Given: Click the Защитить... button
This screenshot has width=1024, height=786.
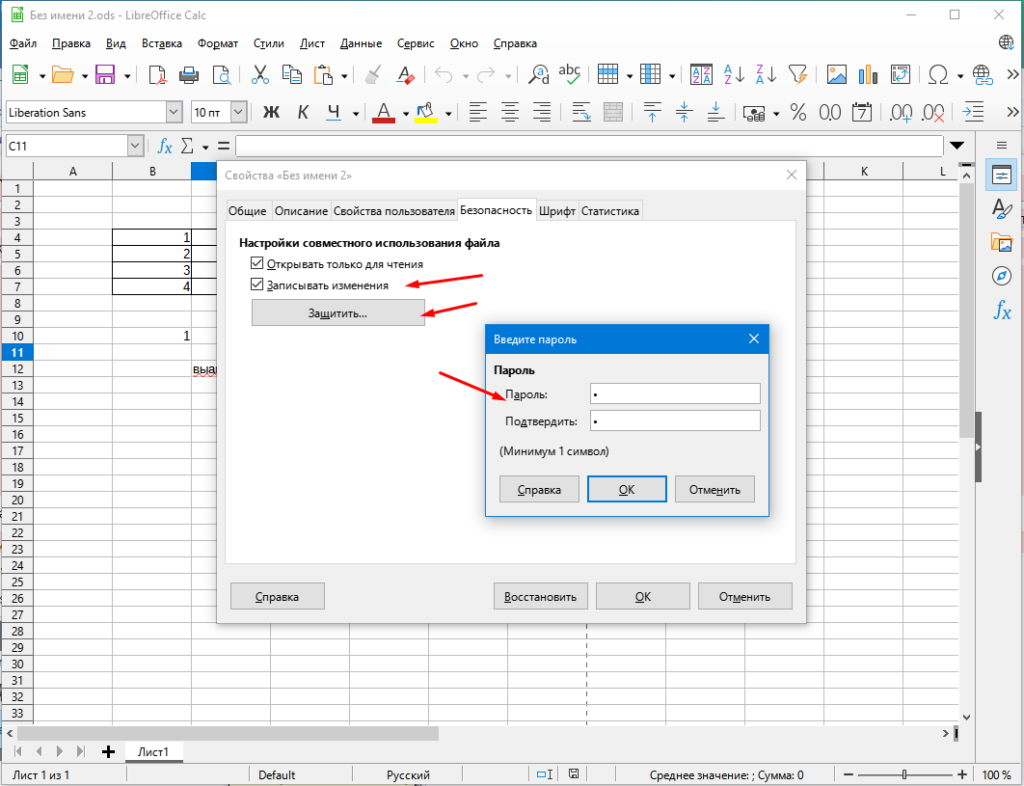Looking at the screenshot, I should point(338,313).
